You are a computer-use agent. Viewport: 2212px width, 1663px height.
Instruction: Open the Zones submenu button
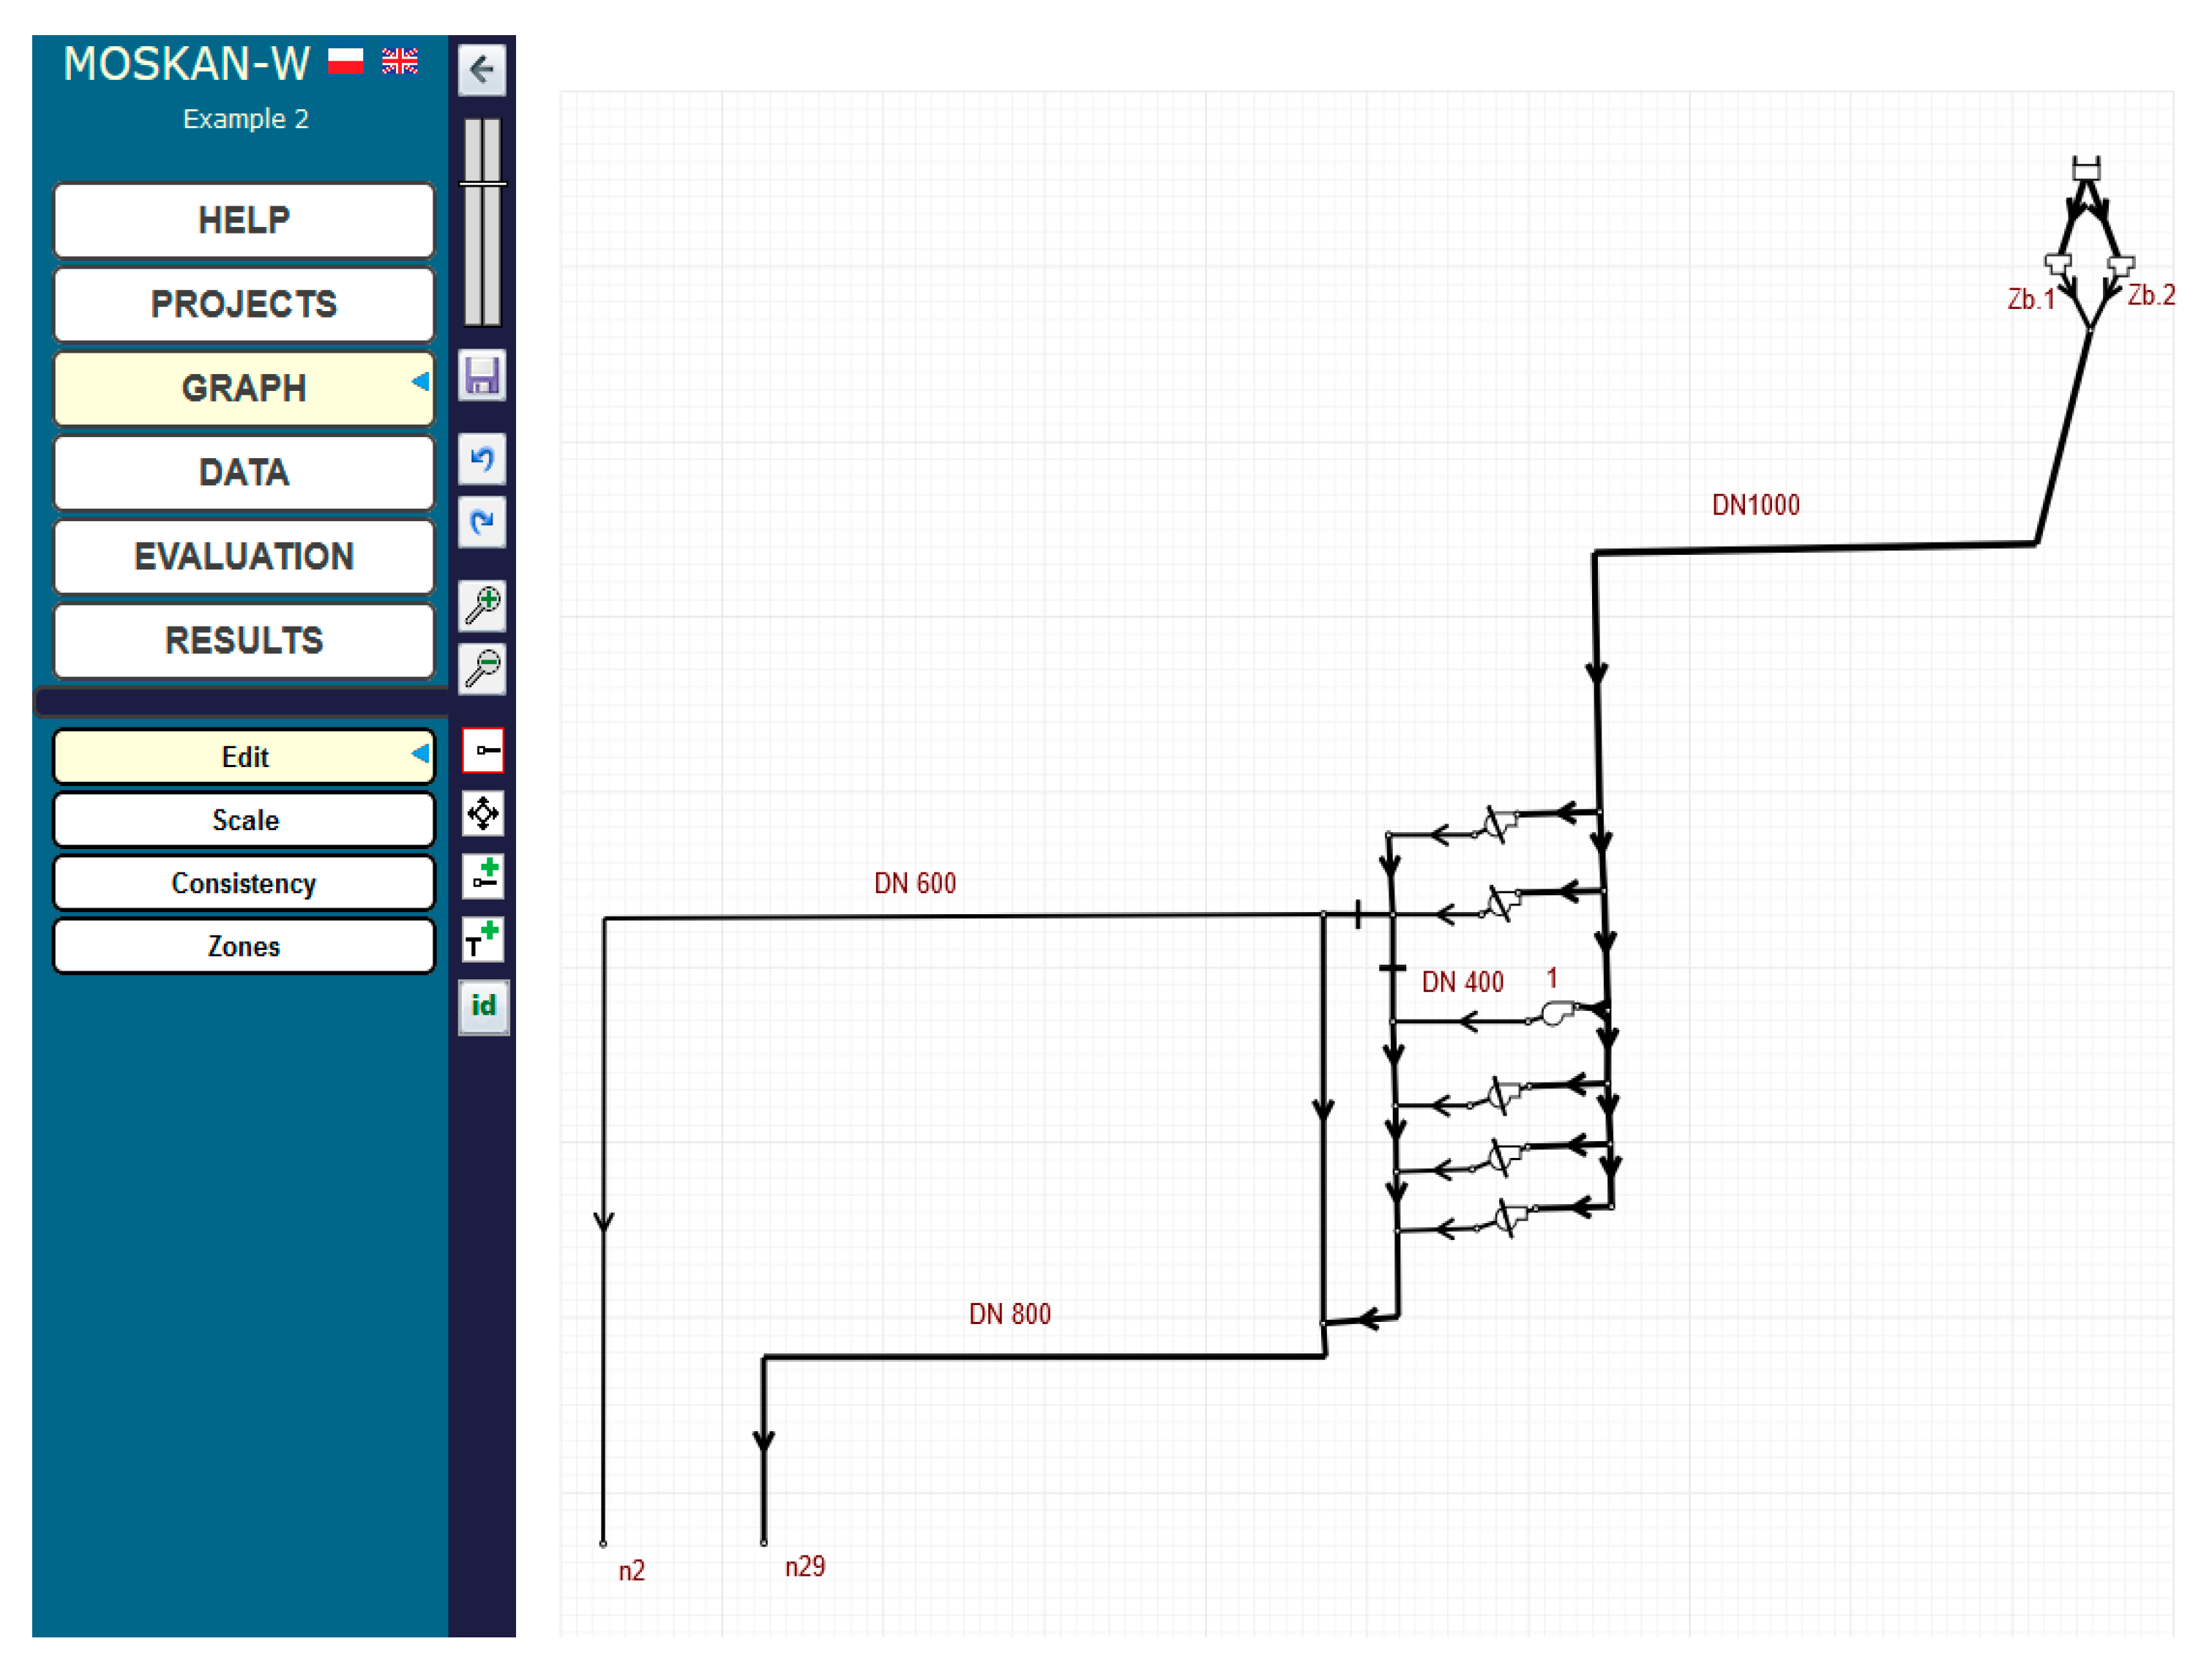point(244,946)
